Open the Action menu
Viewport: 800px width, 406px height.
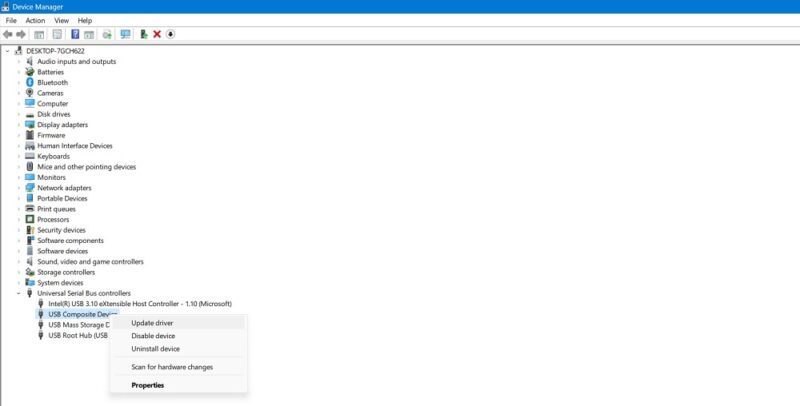coord(35,20)
